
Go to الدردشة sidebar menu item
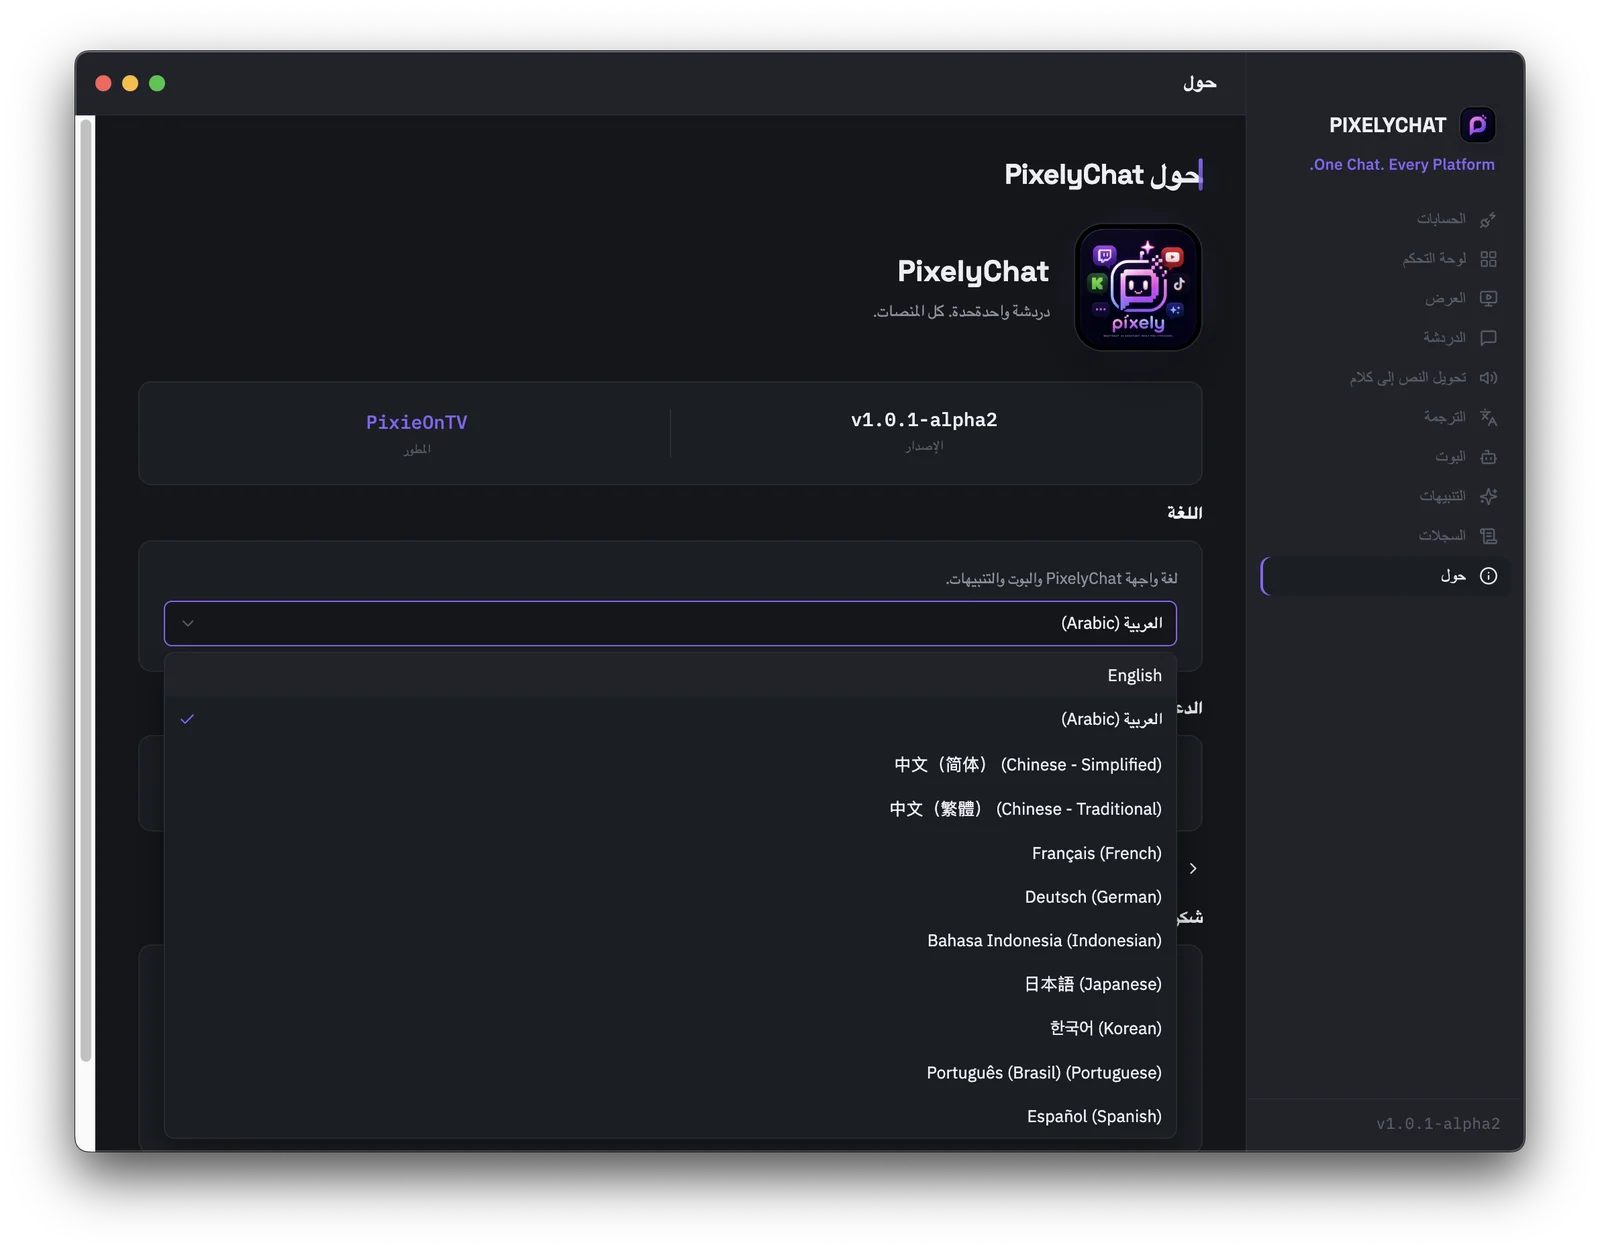coord(1386,338)
